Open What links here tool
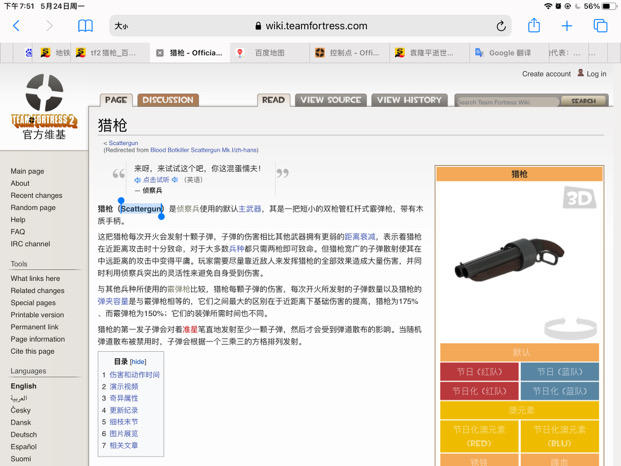Screen dimensions: 621x466 pyautogui.click(x=35, y=278)
